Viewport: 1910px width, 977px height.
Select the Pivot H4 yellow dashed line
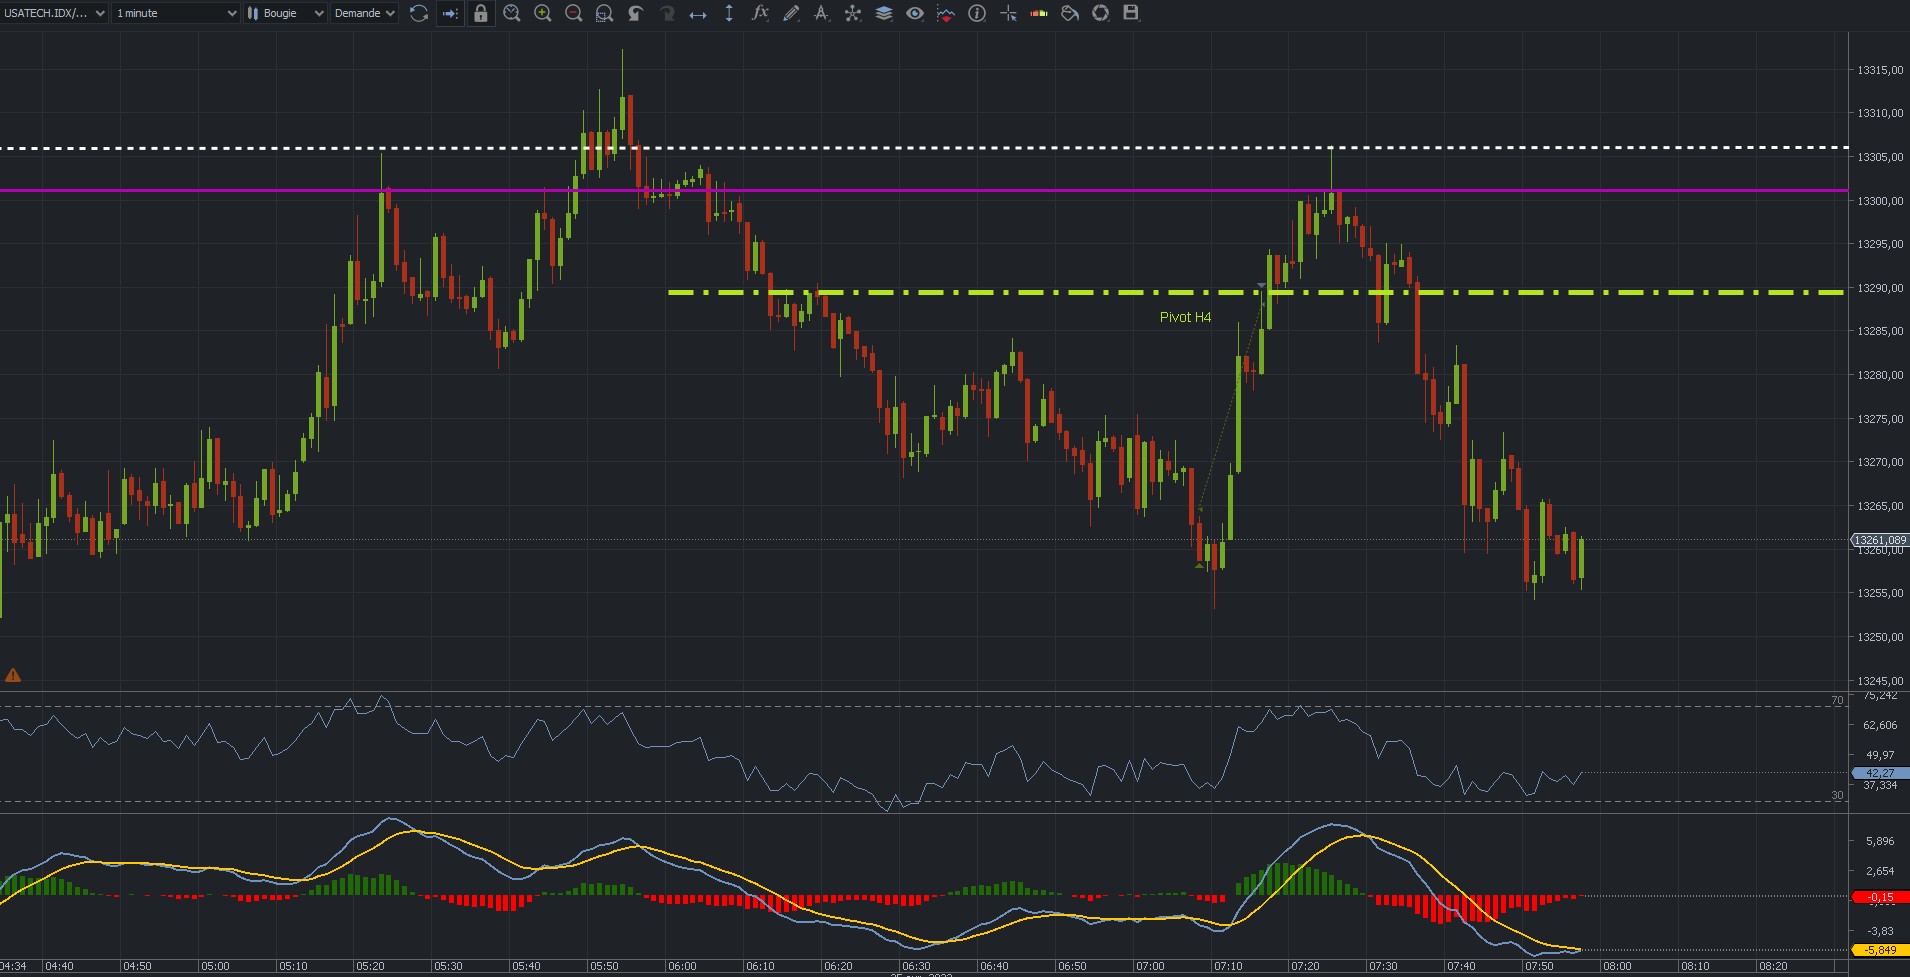pos(1256,293)
